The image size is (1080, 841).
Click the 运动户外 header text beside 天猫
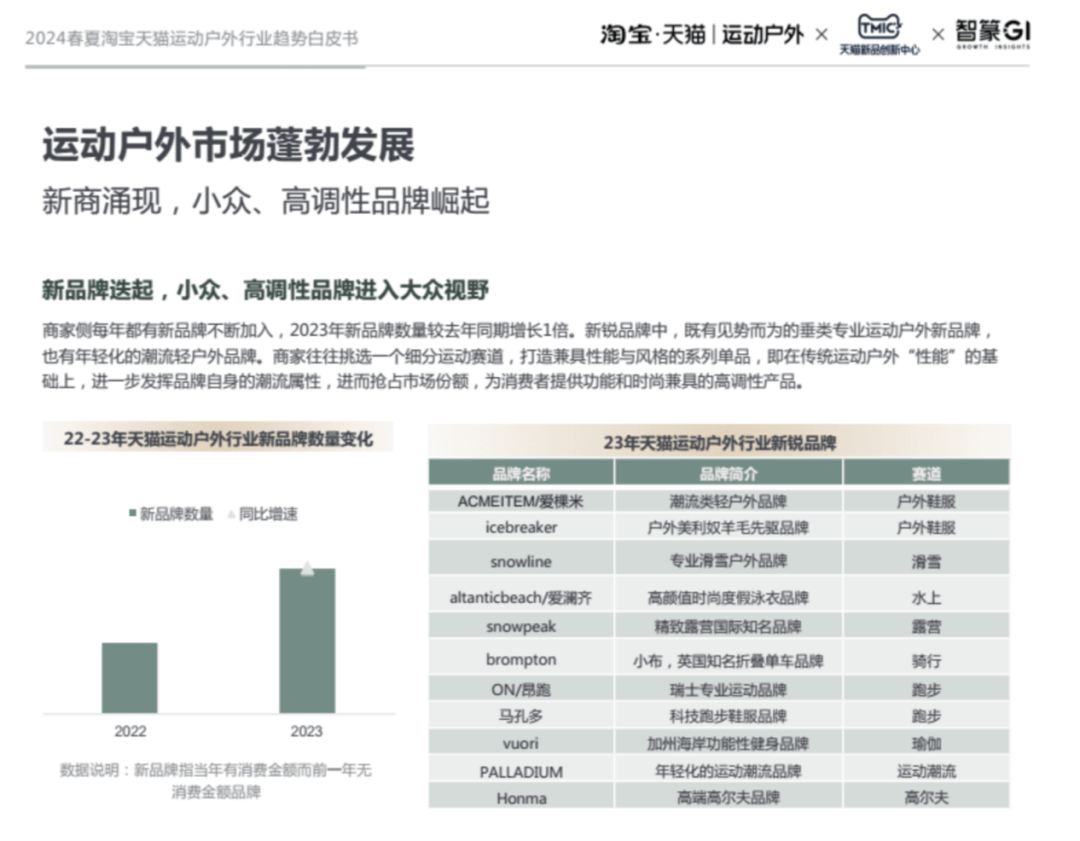[762, 34]
